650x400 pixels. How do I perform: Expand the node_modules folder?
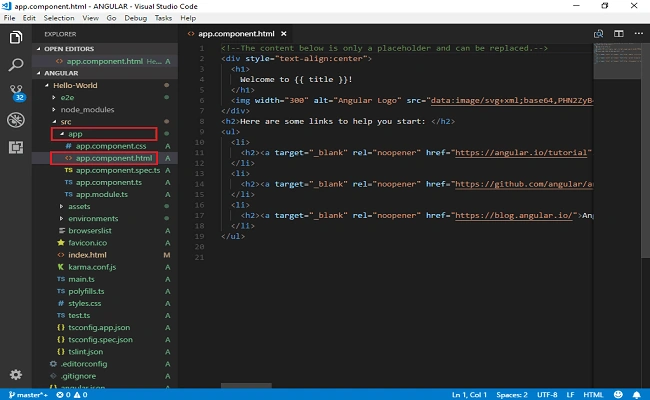105,109
